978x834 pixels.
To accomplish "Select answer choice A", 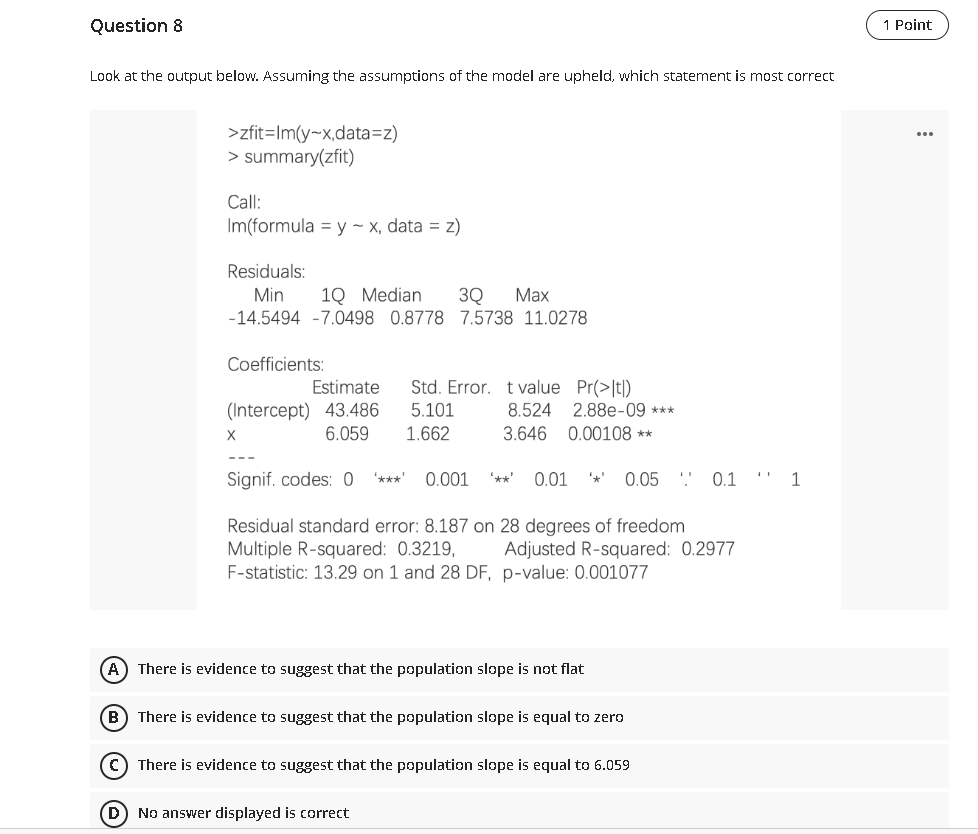I will tap(113, 669).
